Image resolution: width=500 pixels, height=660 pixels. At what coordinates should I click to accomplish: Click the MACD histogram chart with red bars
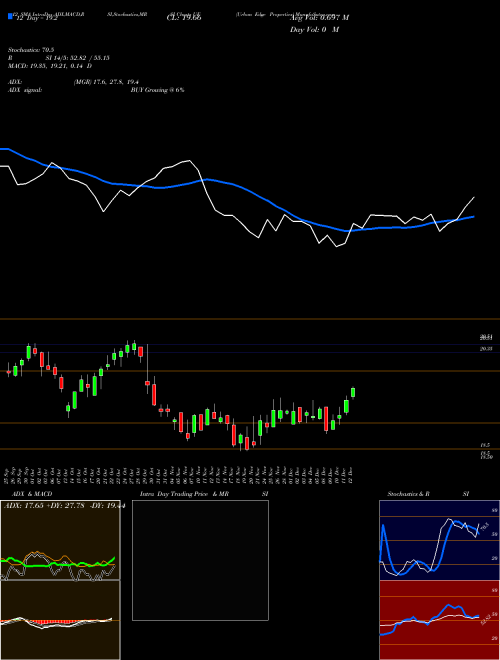[x=60, y=620]
